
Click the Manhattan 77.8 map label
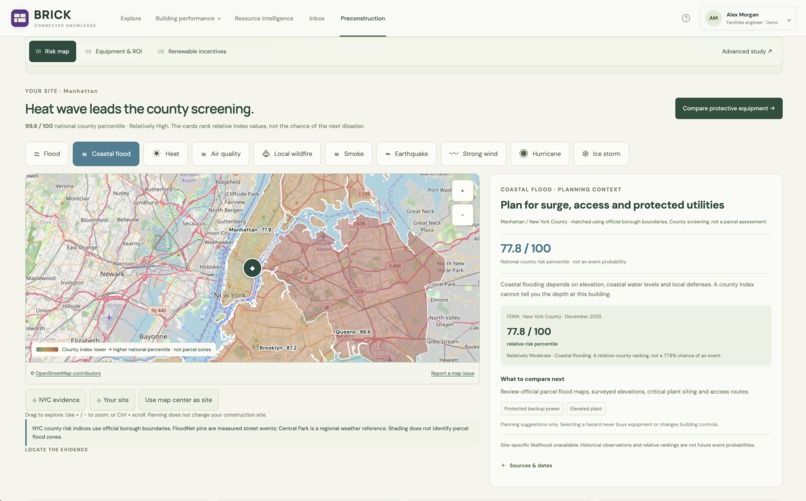[x=250, y=230]
